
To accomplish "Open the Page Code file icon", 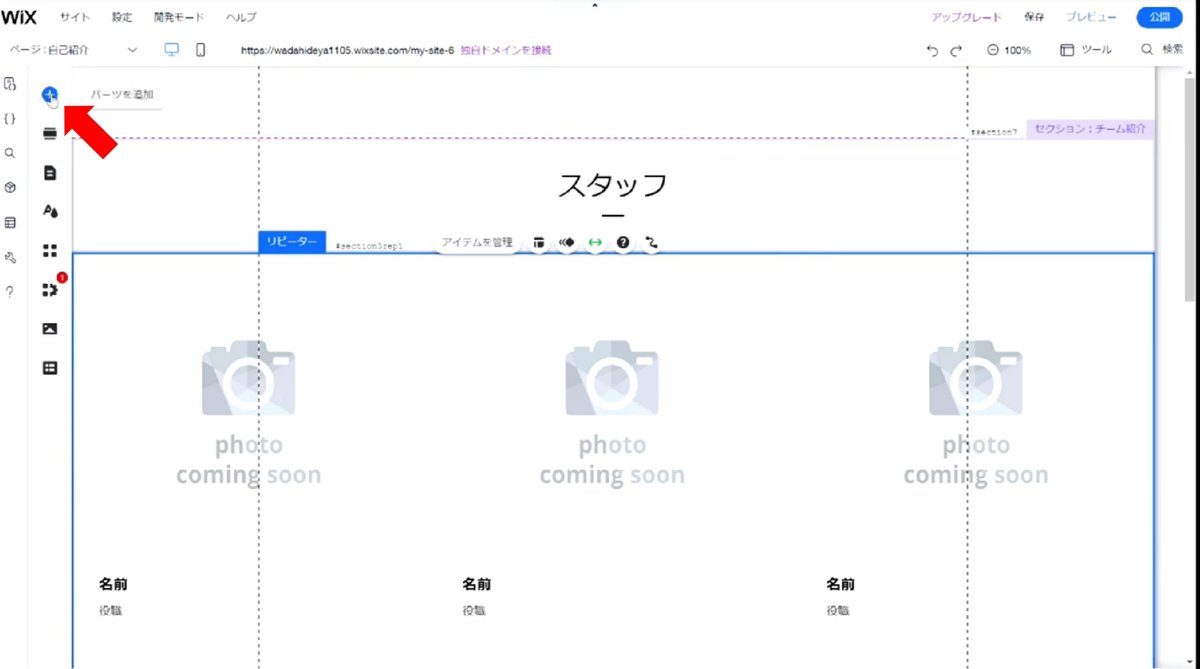I will 10,84.
